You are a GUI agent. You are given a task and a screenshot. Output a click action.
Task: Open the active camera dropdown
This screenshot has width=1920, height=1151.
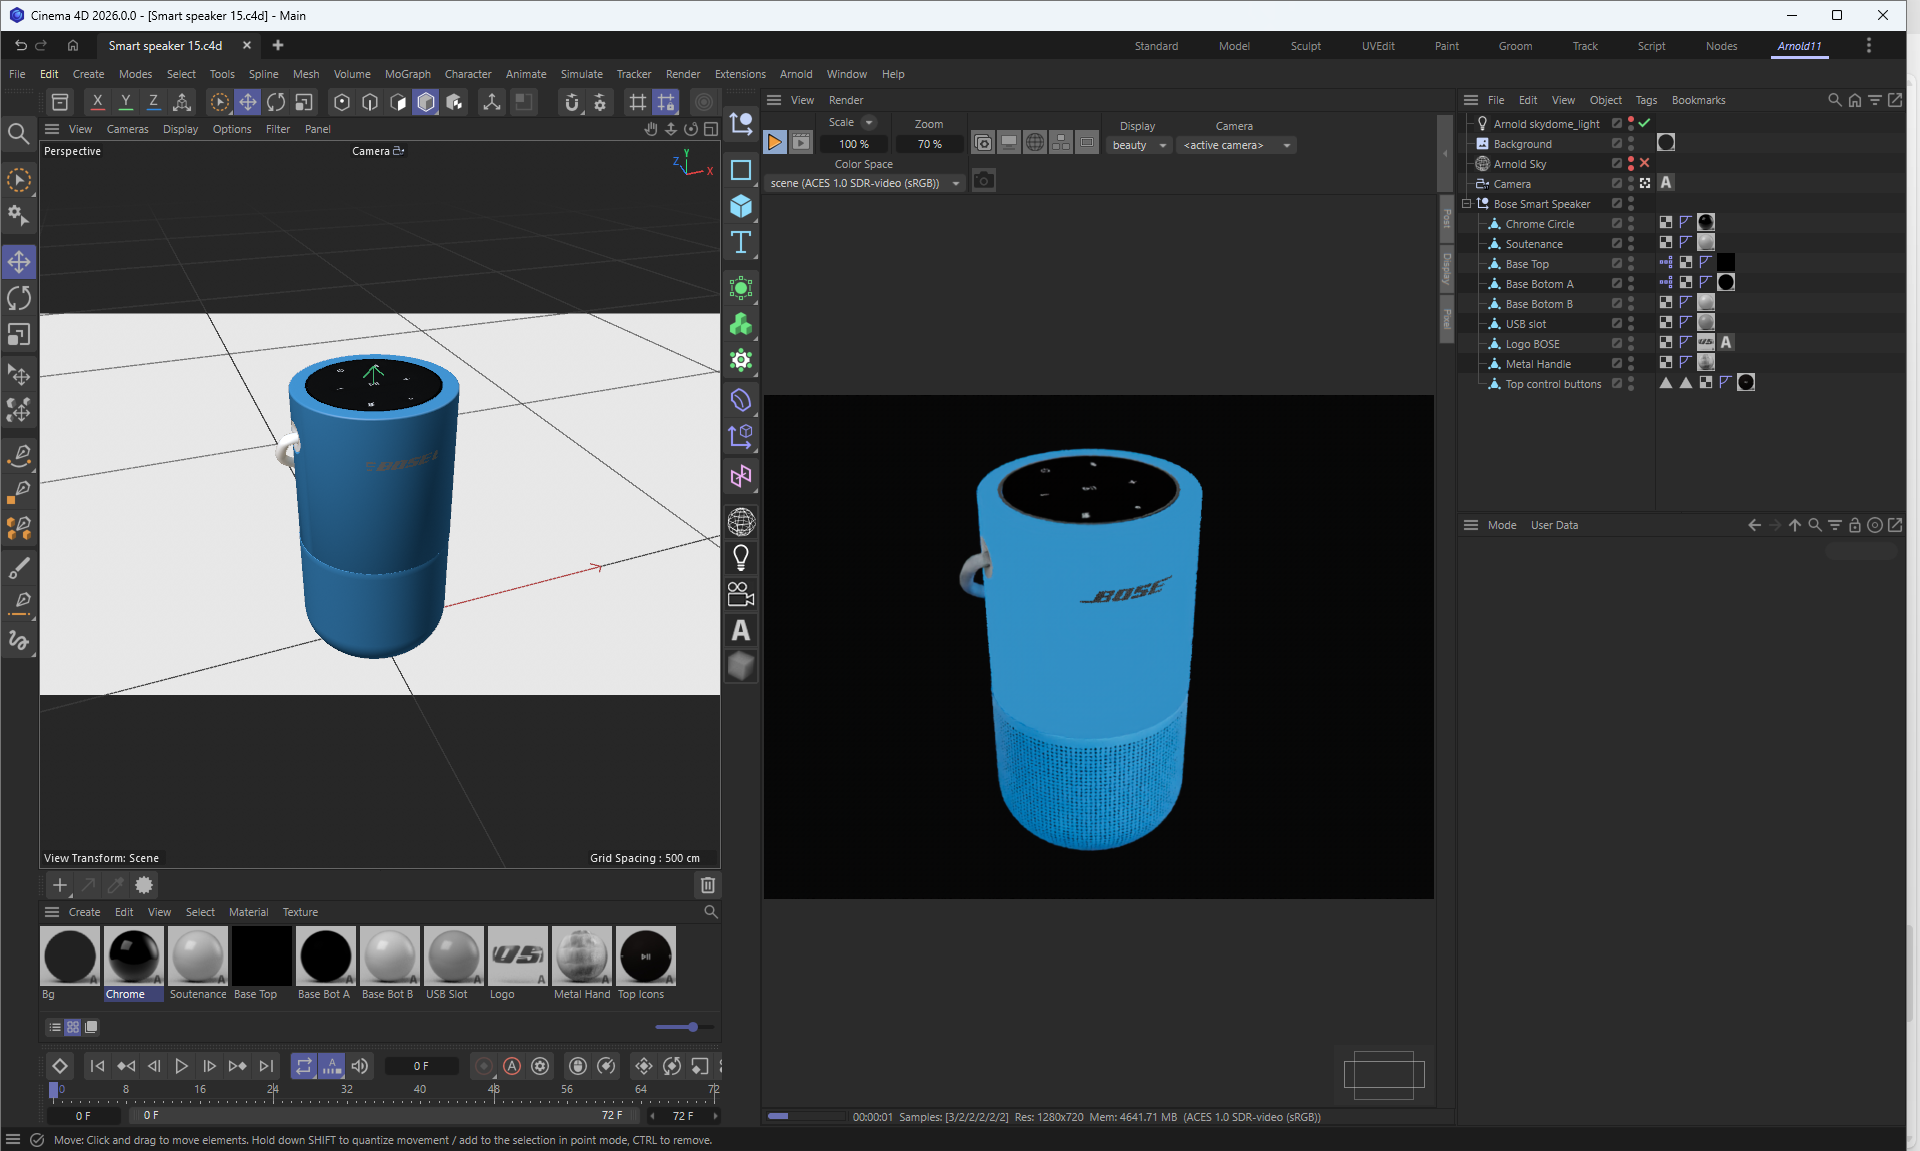click(1235, 146)
